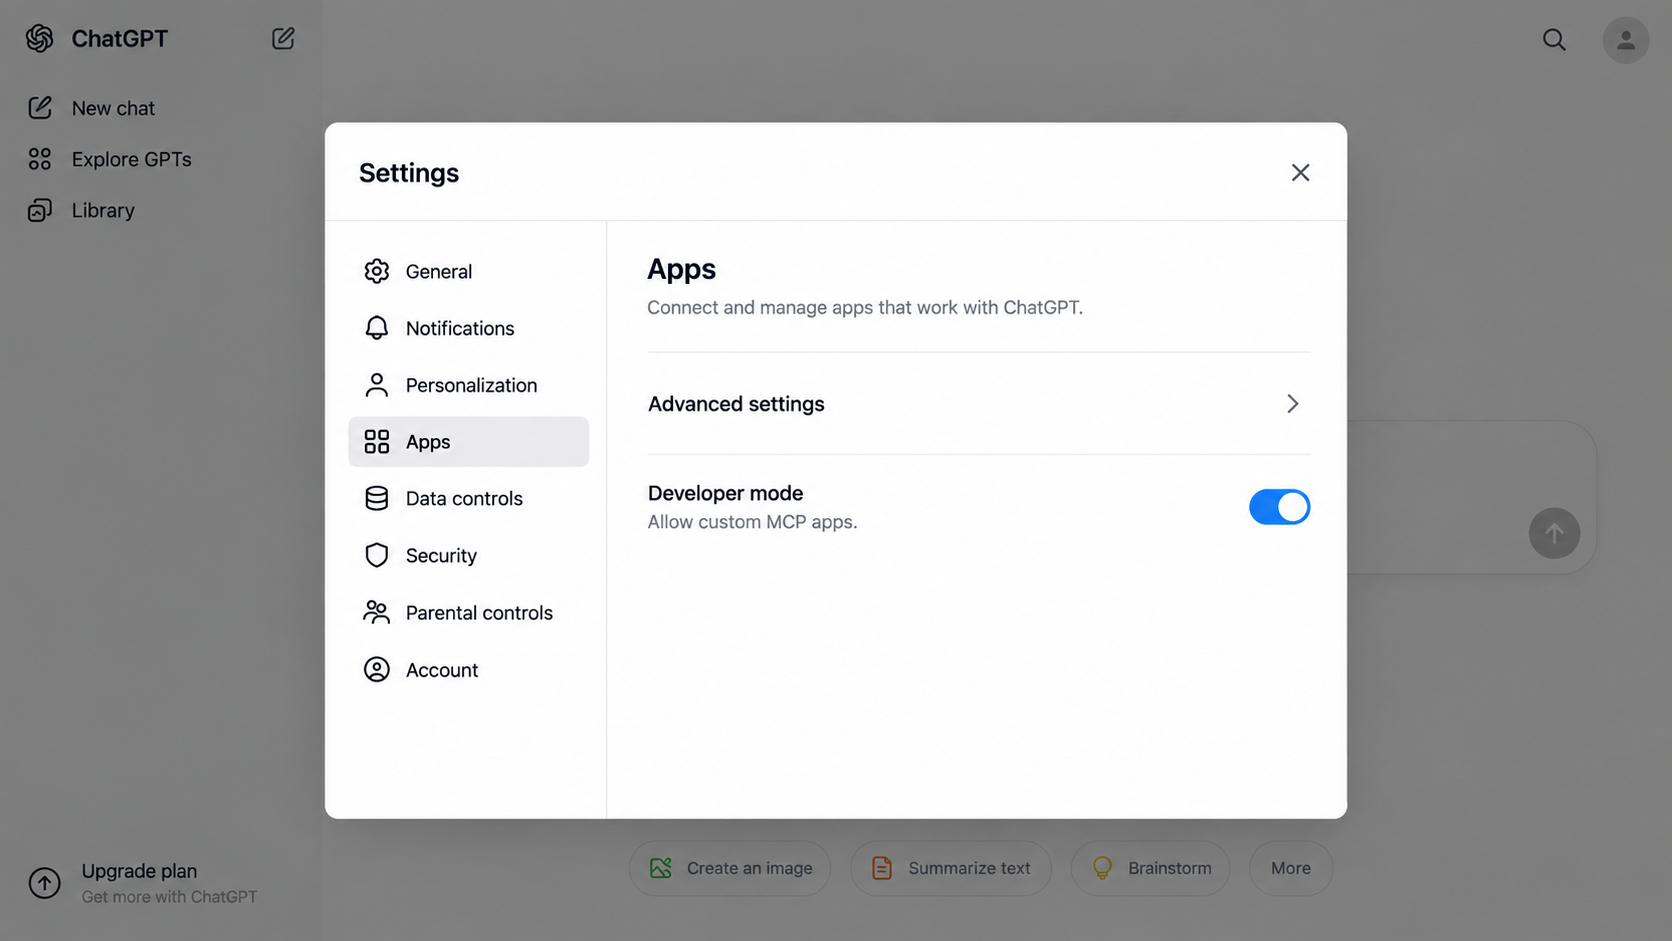Viewport: 1672px width, 941px height.
Task: Click the Settings dialog title
Action: 409,173
